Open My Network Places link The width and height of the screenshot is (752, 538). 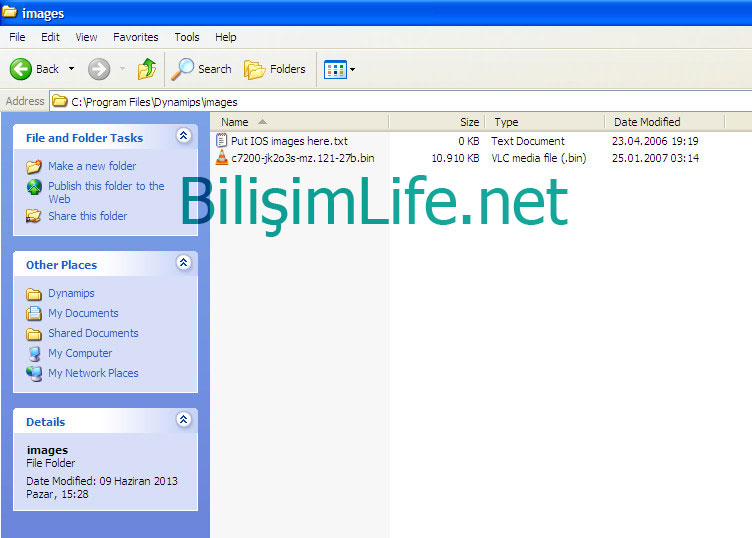pyautogui.click(x=94, y=373)
